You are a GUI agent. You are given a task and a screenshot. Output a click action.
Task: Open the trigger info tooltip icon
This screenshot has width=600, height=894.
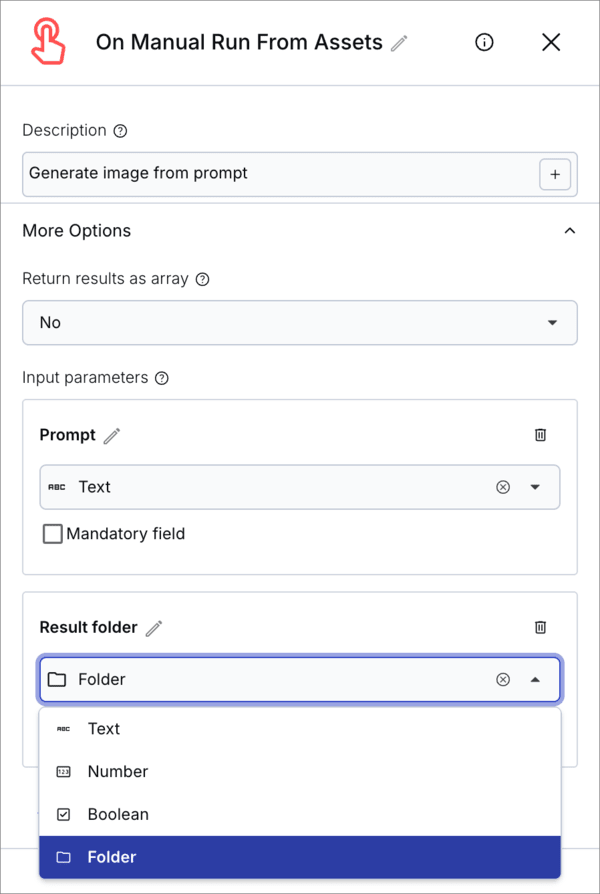tap(484, 42)
